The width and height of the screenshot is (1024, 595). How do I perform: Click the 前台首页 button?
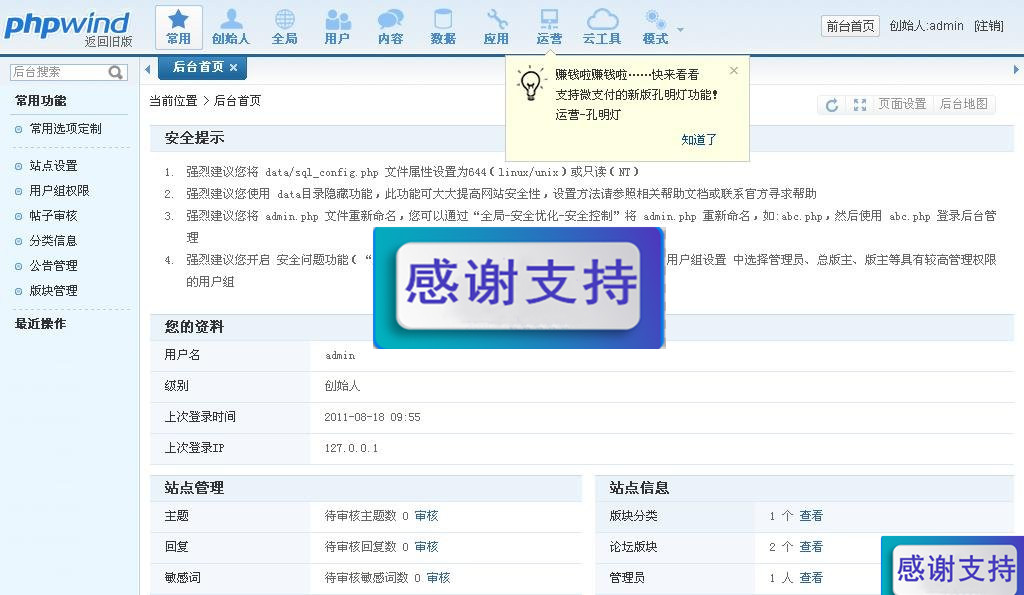pos(850,26)
